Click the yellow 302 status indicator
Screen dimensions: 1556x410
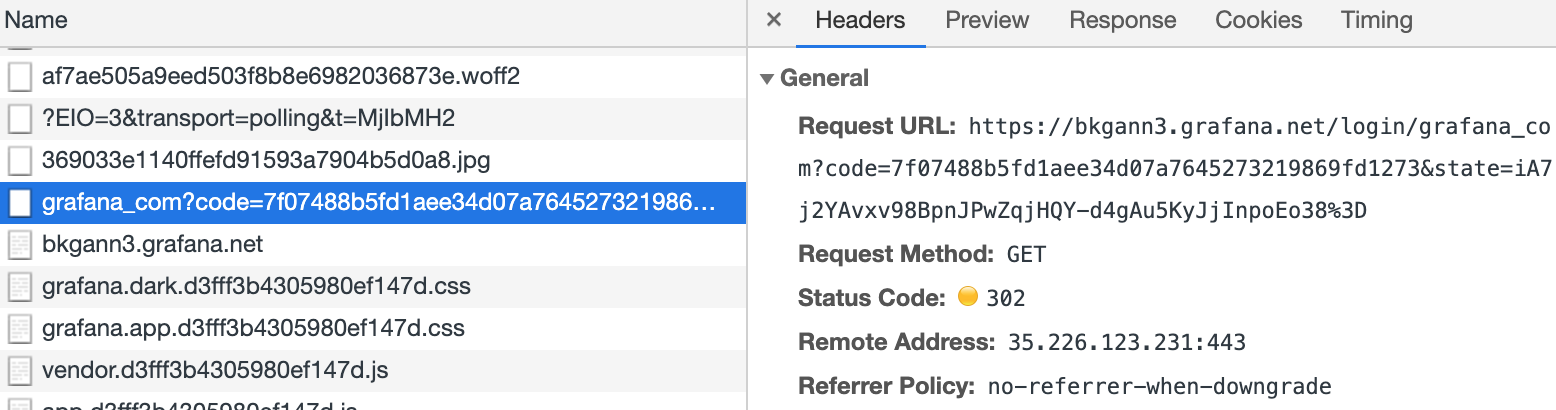pos(967,297)
